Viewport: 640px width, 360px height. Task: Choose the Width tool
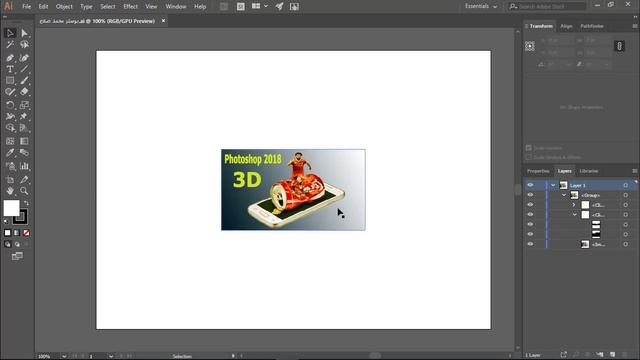click(10, 117)
